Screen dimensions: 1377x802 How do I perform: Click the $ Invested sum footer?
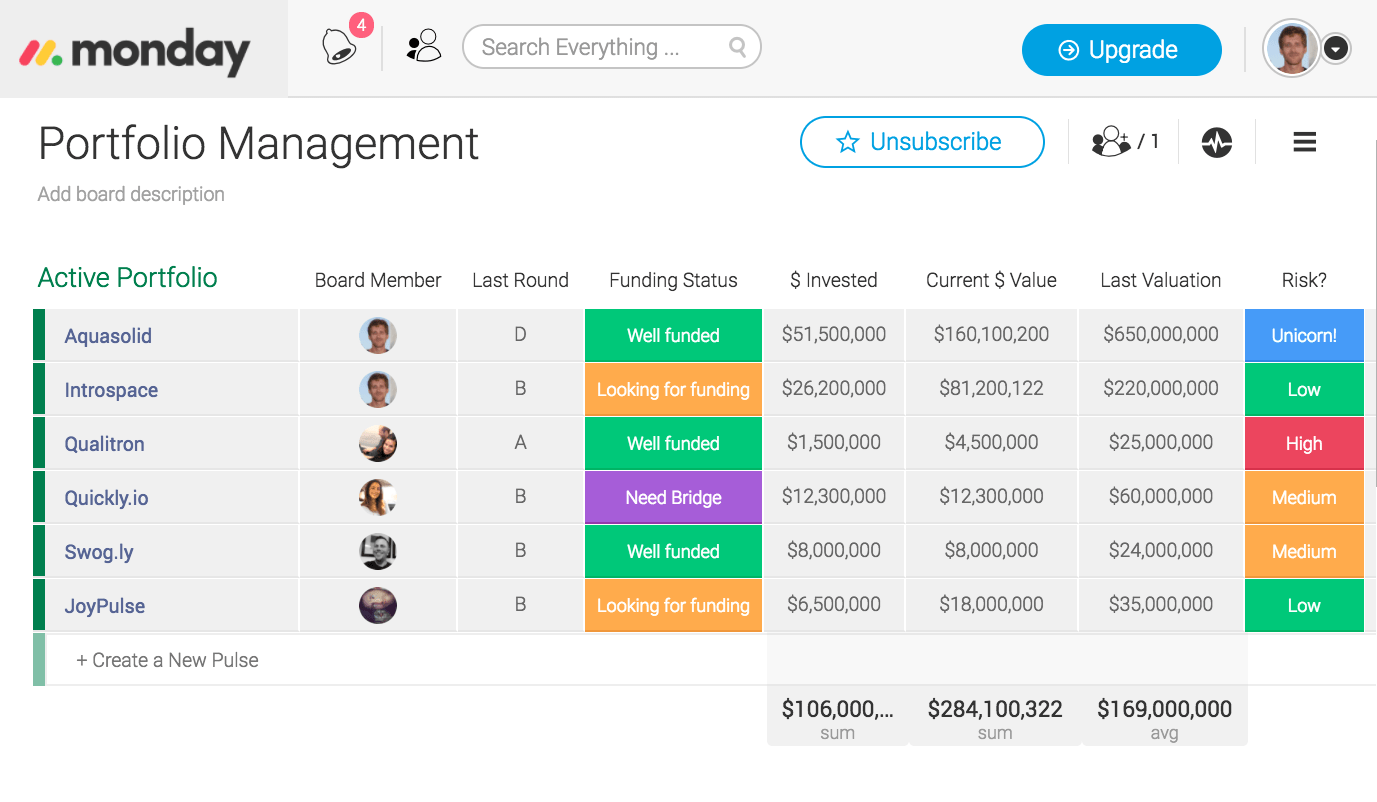tap(837, 718)
